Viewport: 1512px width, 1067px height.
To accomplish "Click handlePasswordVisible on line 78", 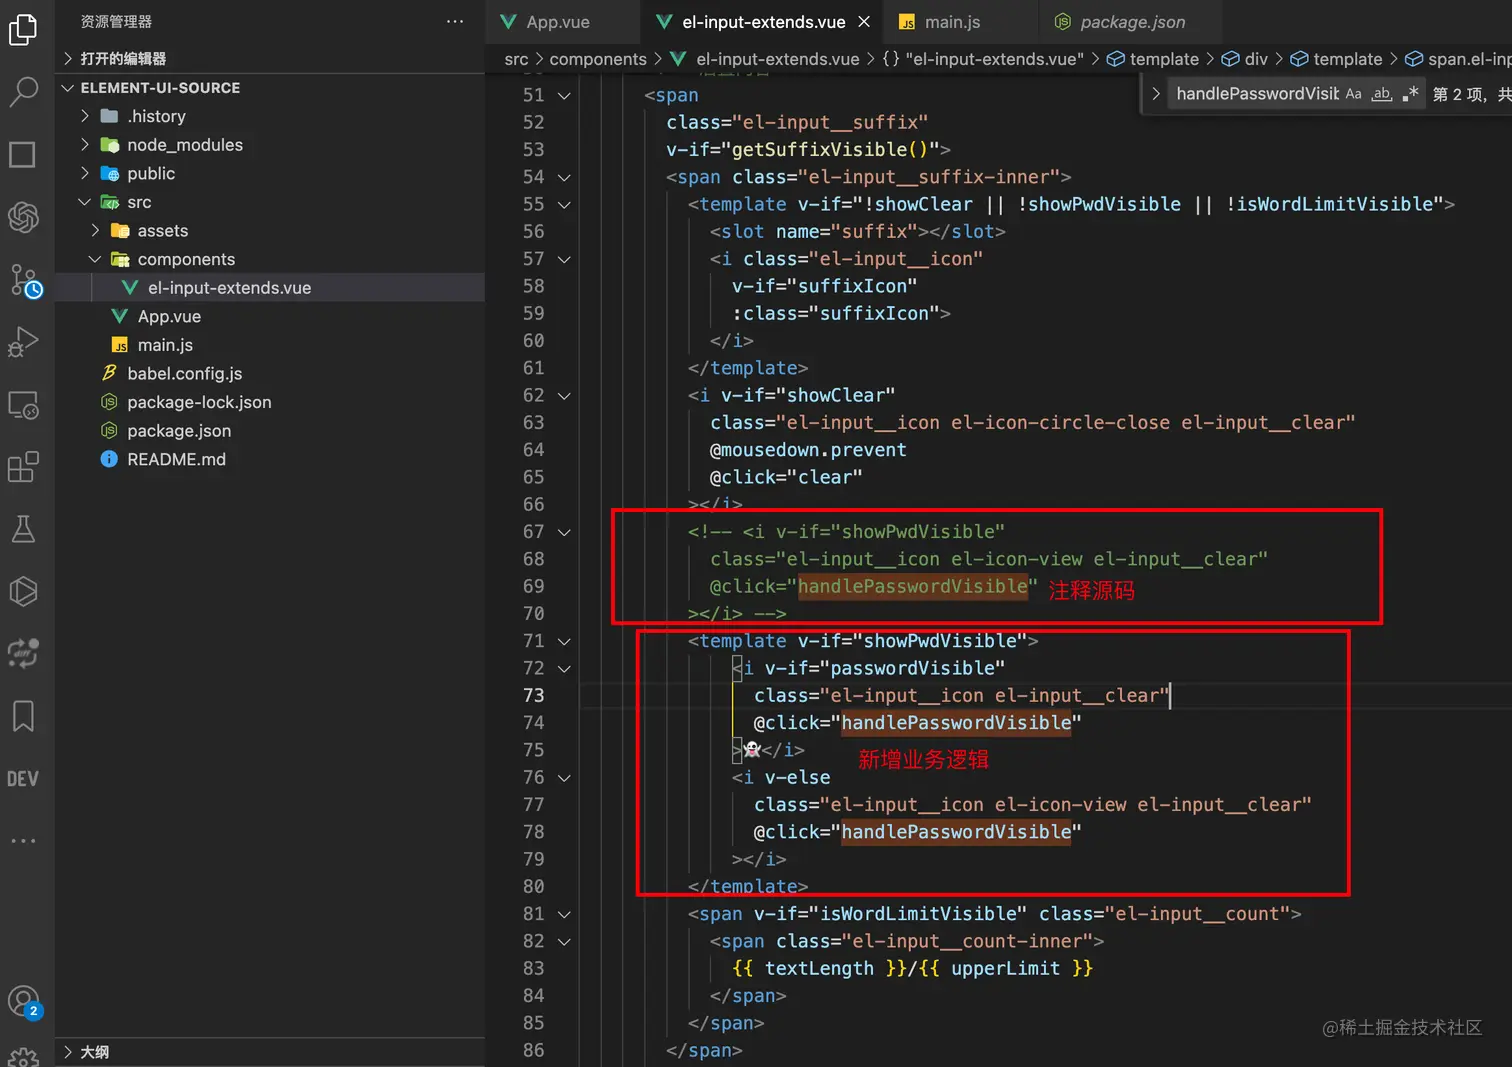I will (956, 832).
